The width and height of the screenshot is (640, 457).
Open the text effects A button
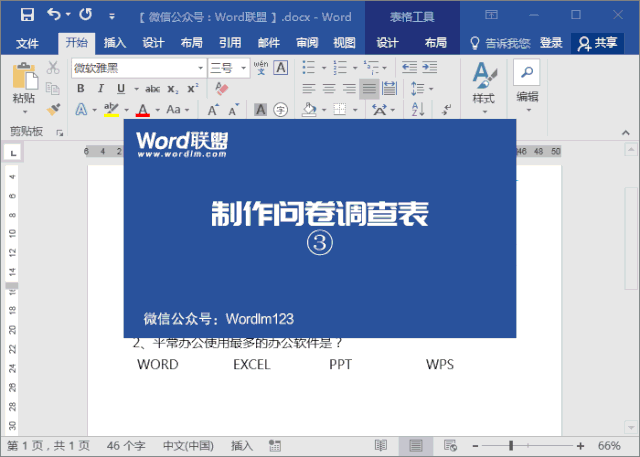pos(81,109)
